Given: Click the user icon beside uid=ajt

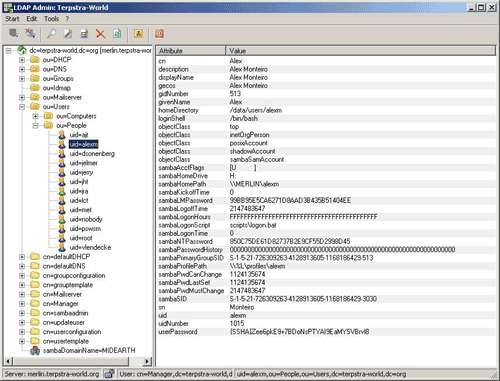Looking at the screenshot, I should point(62,135).
